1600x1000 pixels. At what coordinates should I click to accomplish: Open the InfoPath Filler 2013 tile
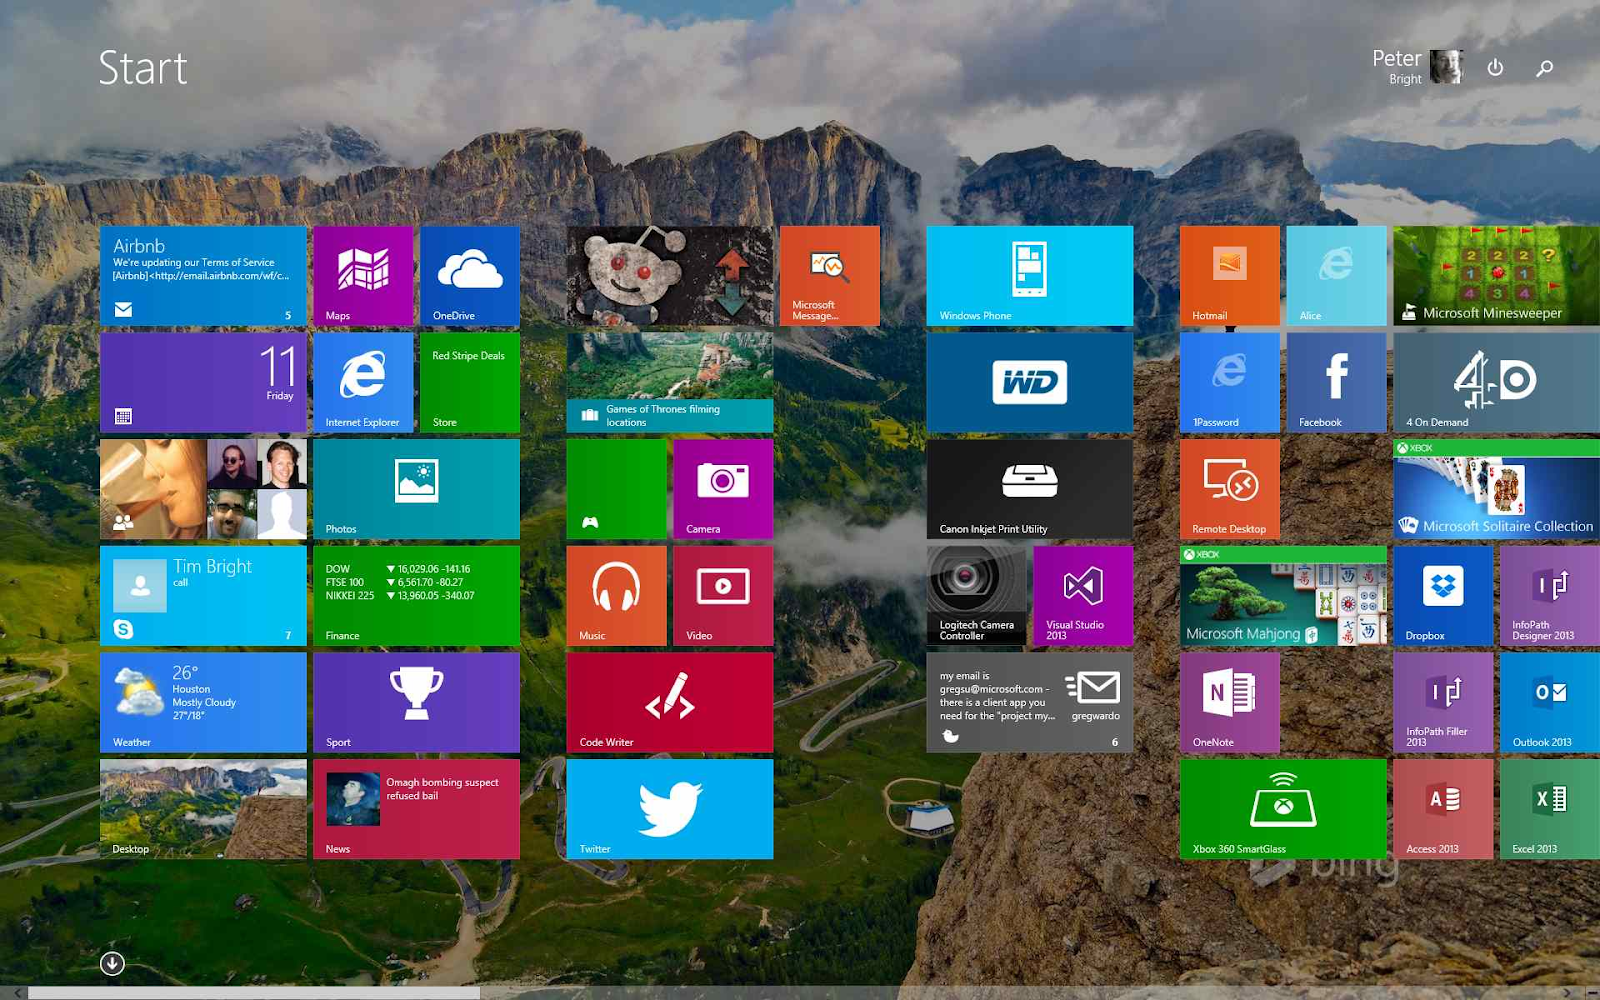pyautogui.click(x=1443, y=702)
